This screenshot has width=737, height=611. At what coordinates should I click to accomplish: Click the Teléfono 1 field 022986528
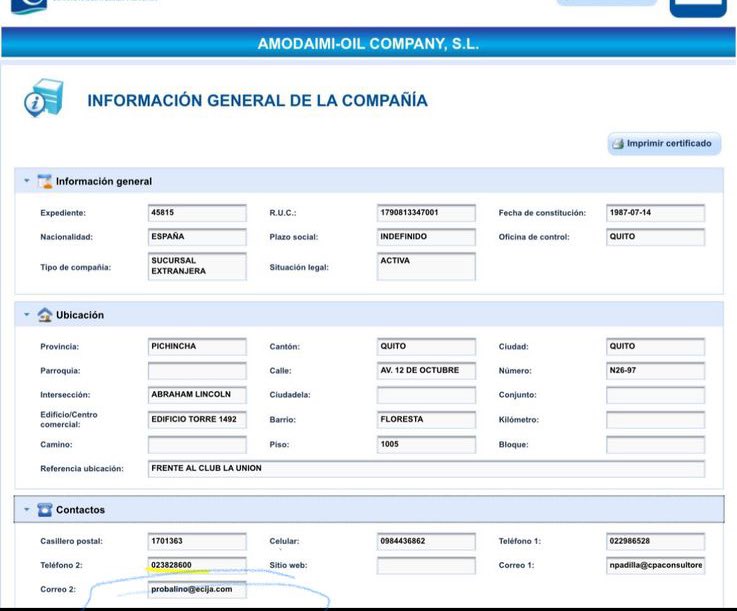pyautogui.click(x=655, y=541)
